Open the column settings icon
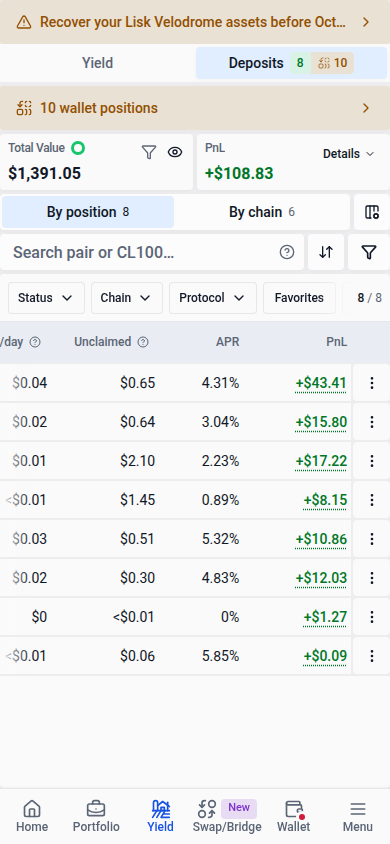The width and height of the screenshot is (390, 844). point(372,212)
